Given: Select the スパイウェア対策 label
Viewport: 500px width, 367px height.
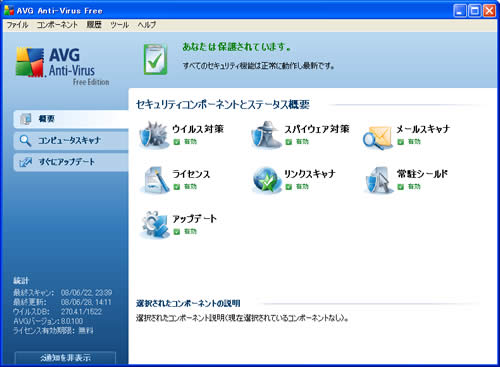Looking at the screenshot, I should pos(317,129).
